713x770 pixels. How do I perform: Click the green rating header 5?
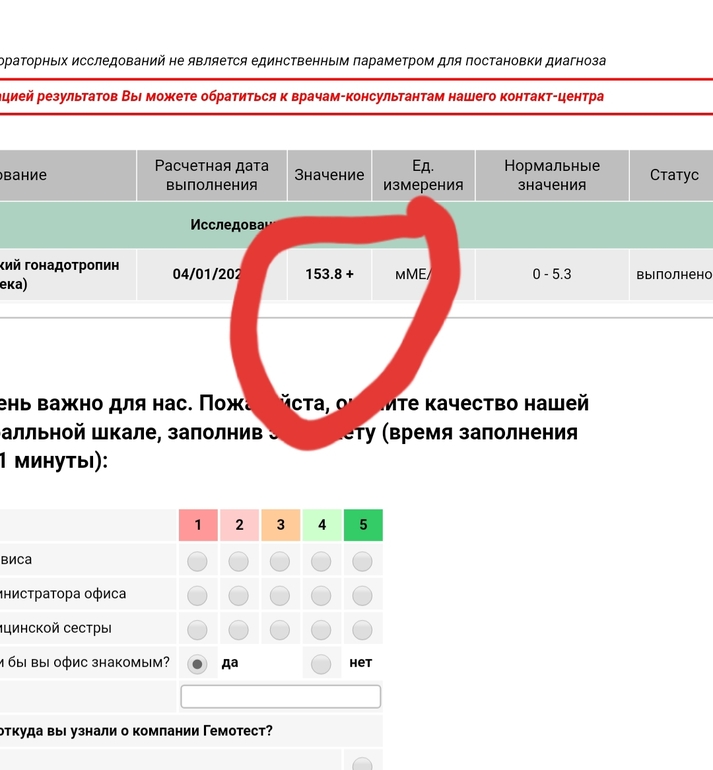[x=362, y=525]
